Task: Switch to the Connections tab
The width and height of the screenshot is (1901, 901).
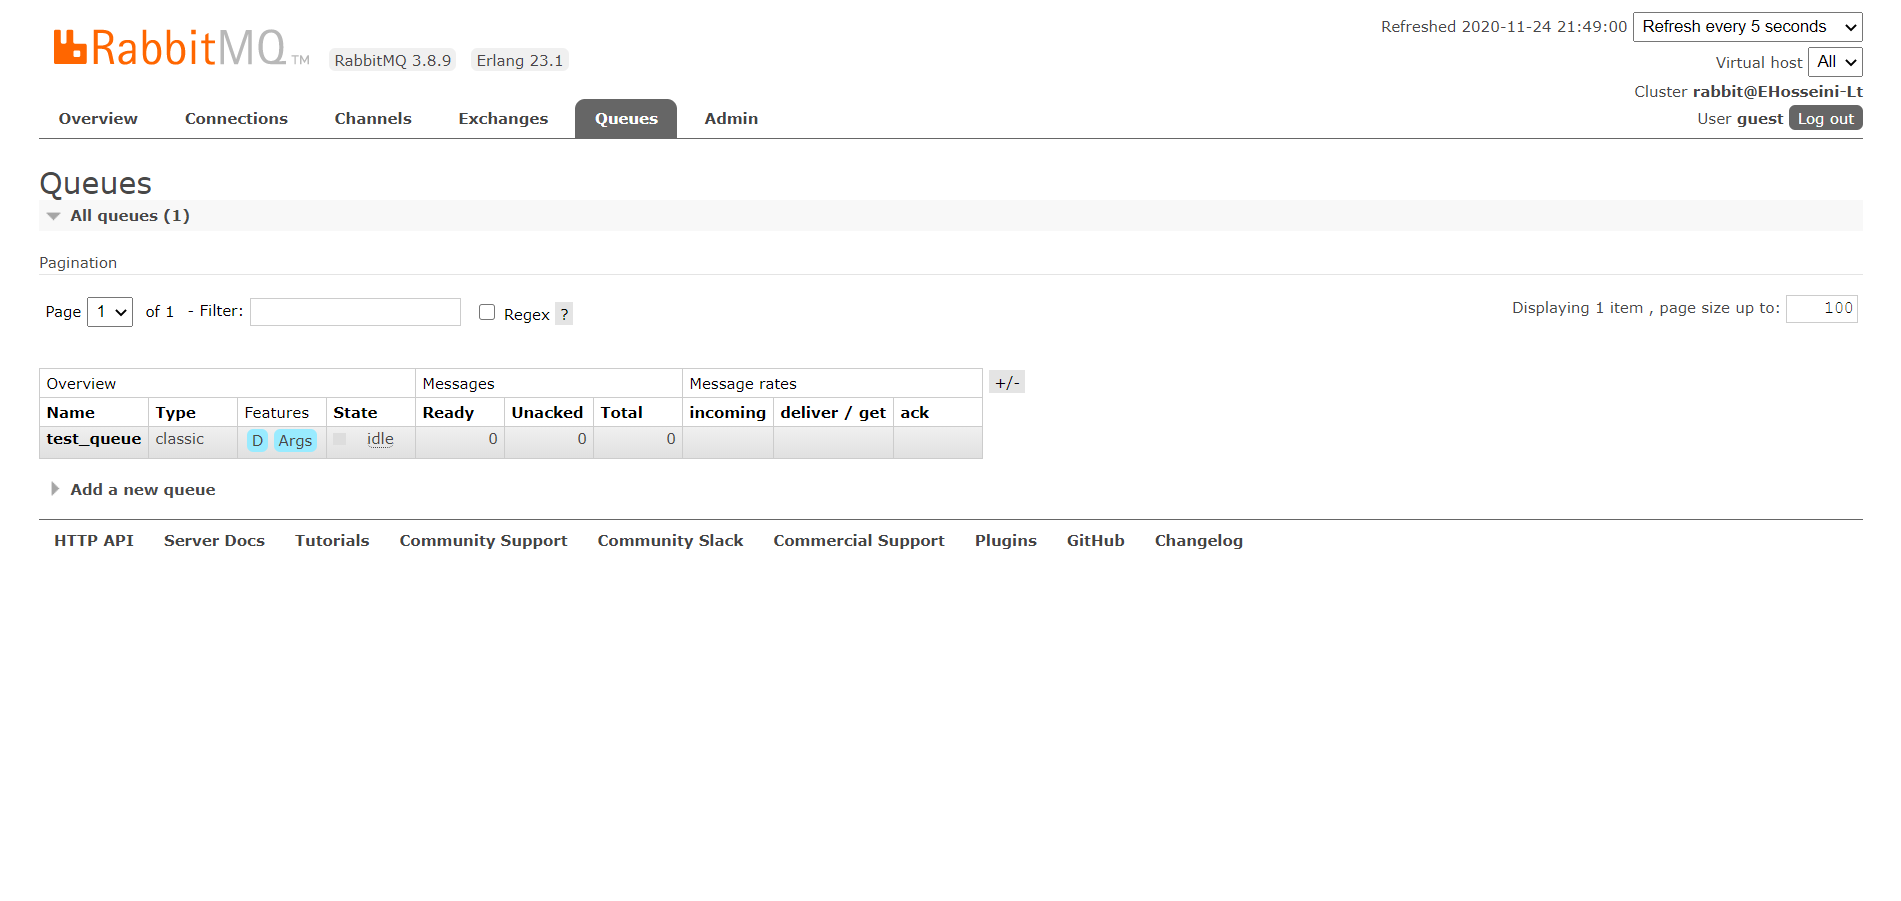Action: 236,118
